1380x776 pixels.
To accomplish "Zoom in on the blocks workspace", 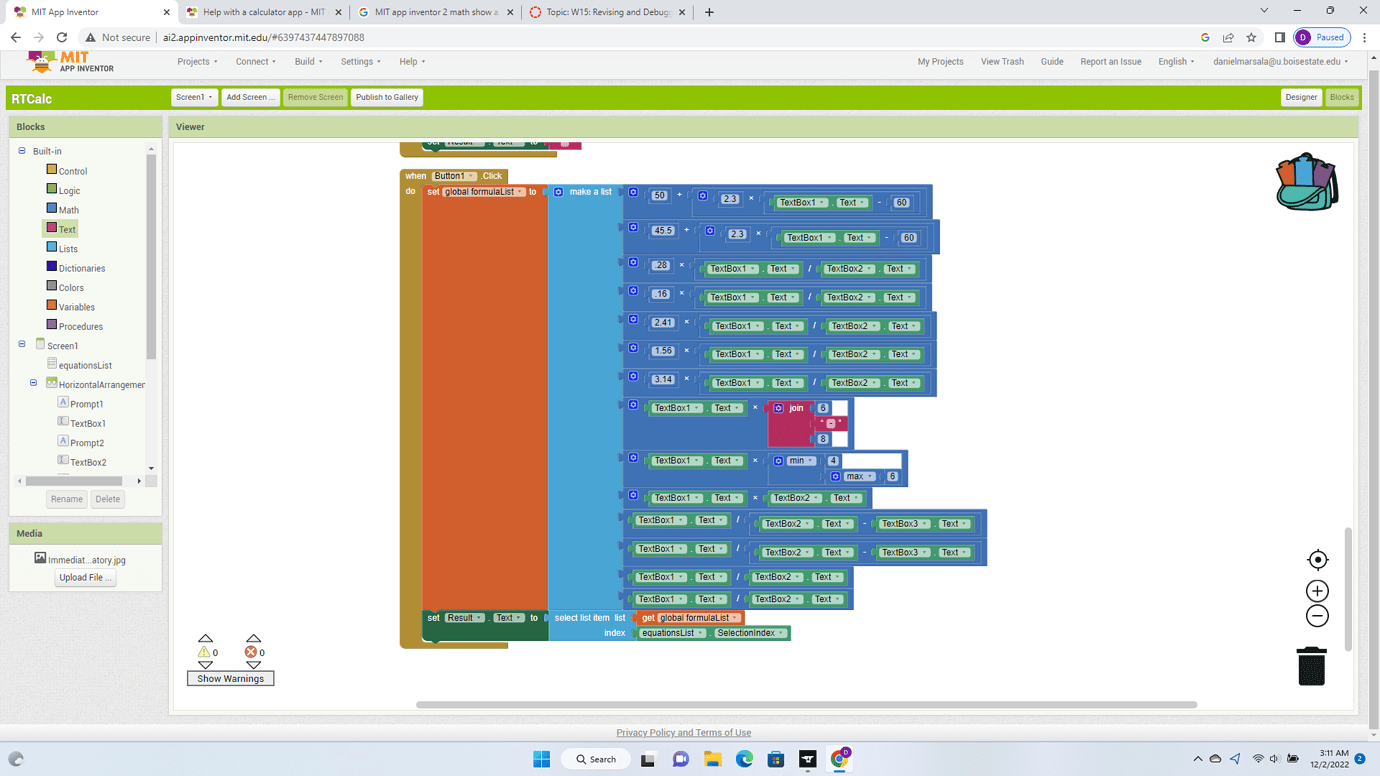I will click(x=1316, y=590).
